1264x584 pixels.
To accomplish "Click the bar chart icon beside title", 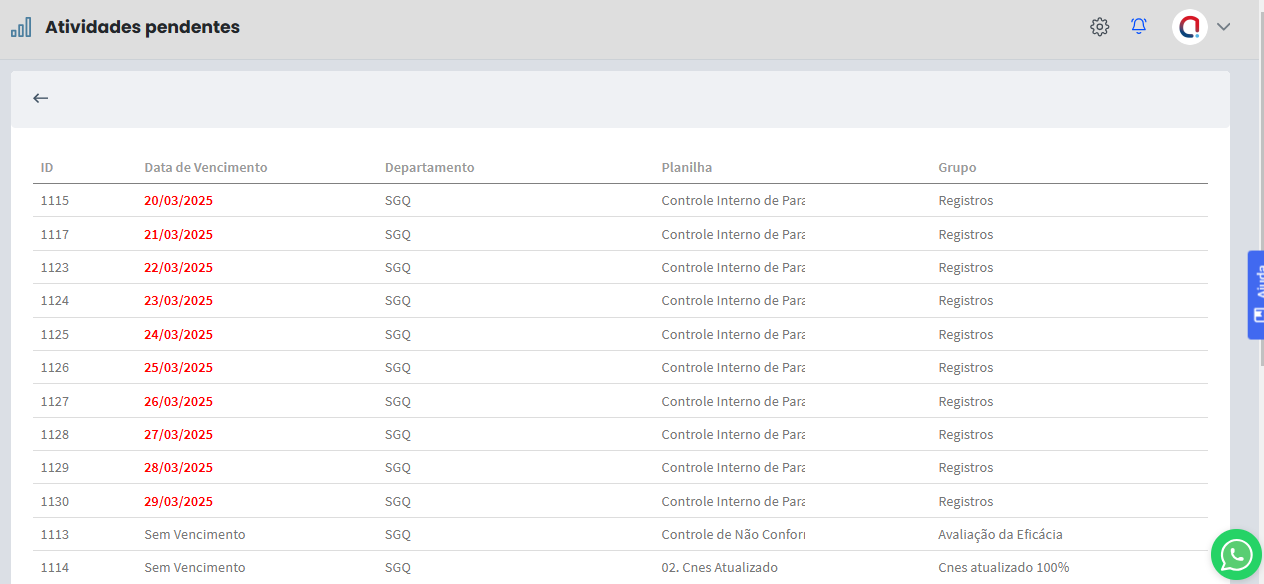I will [x=21, y=27].
